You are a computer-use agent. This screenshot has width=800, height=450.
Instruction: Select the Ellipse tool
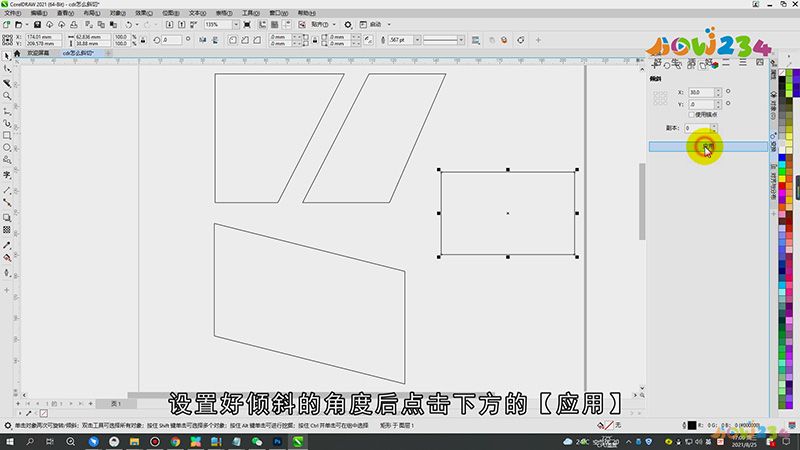point(7,148)
